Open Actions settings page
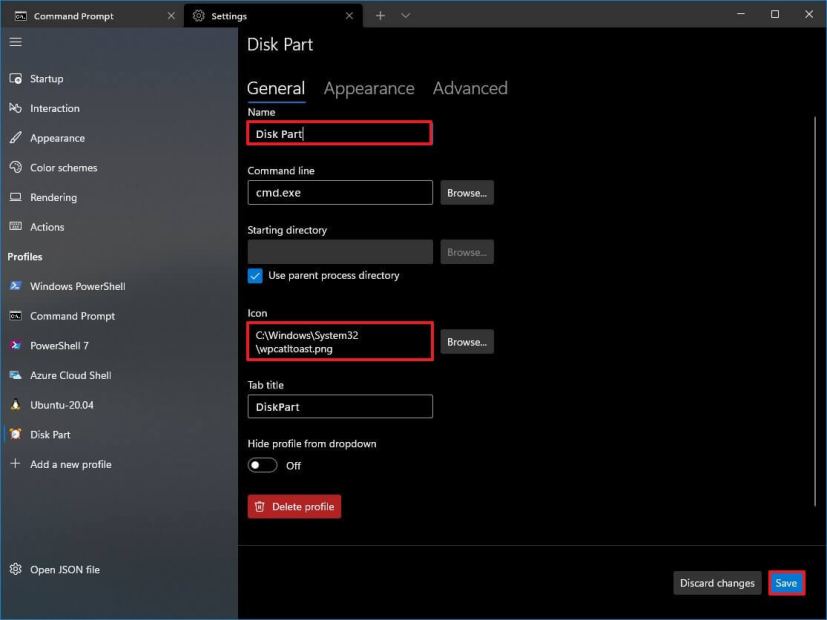 (47, 227)
